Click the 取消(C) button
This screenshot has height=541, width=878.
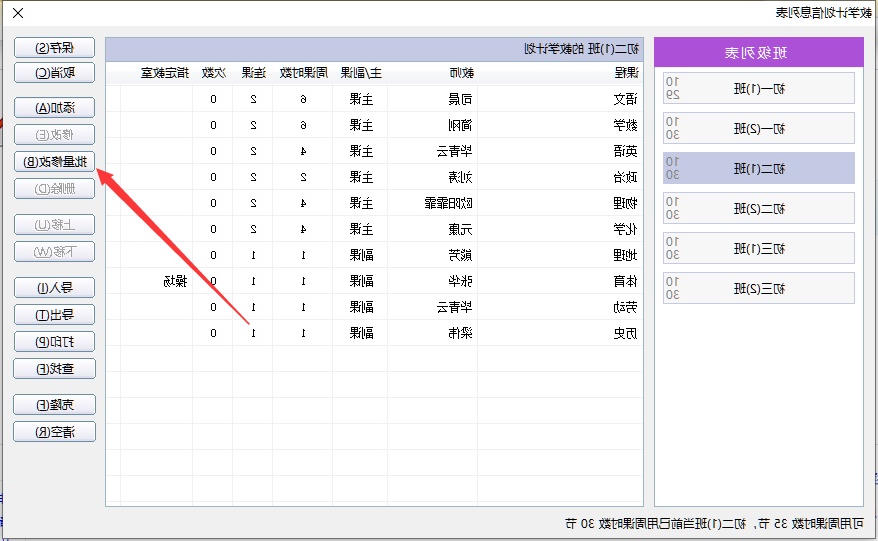[x=54, y=73]
